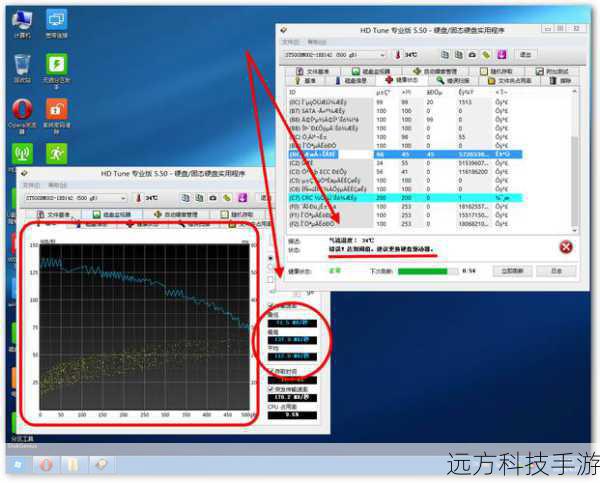Select the filled radio button right of the graph
Viewport: 600px width, 483px height.
pyautogui.click(x=271, y=258)
